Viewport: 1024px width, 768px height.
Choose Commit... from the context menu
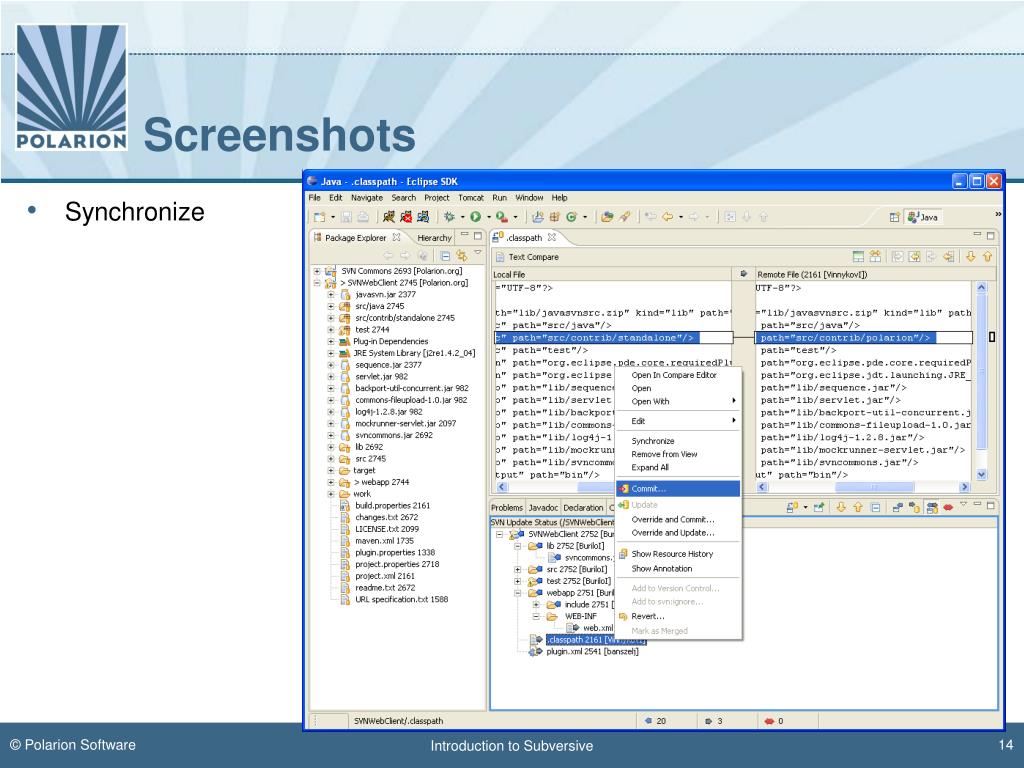[x=678, y=488]
